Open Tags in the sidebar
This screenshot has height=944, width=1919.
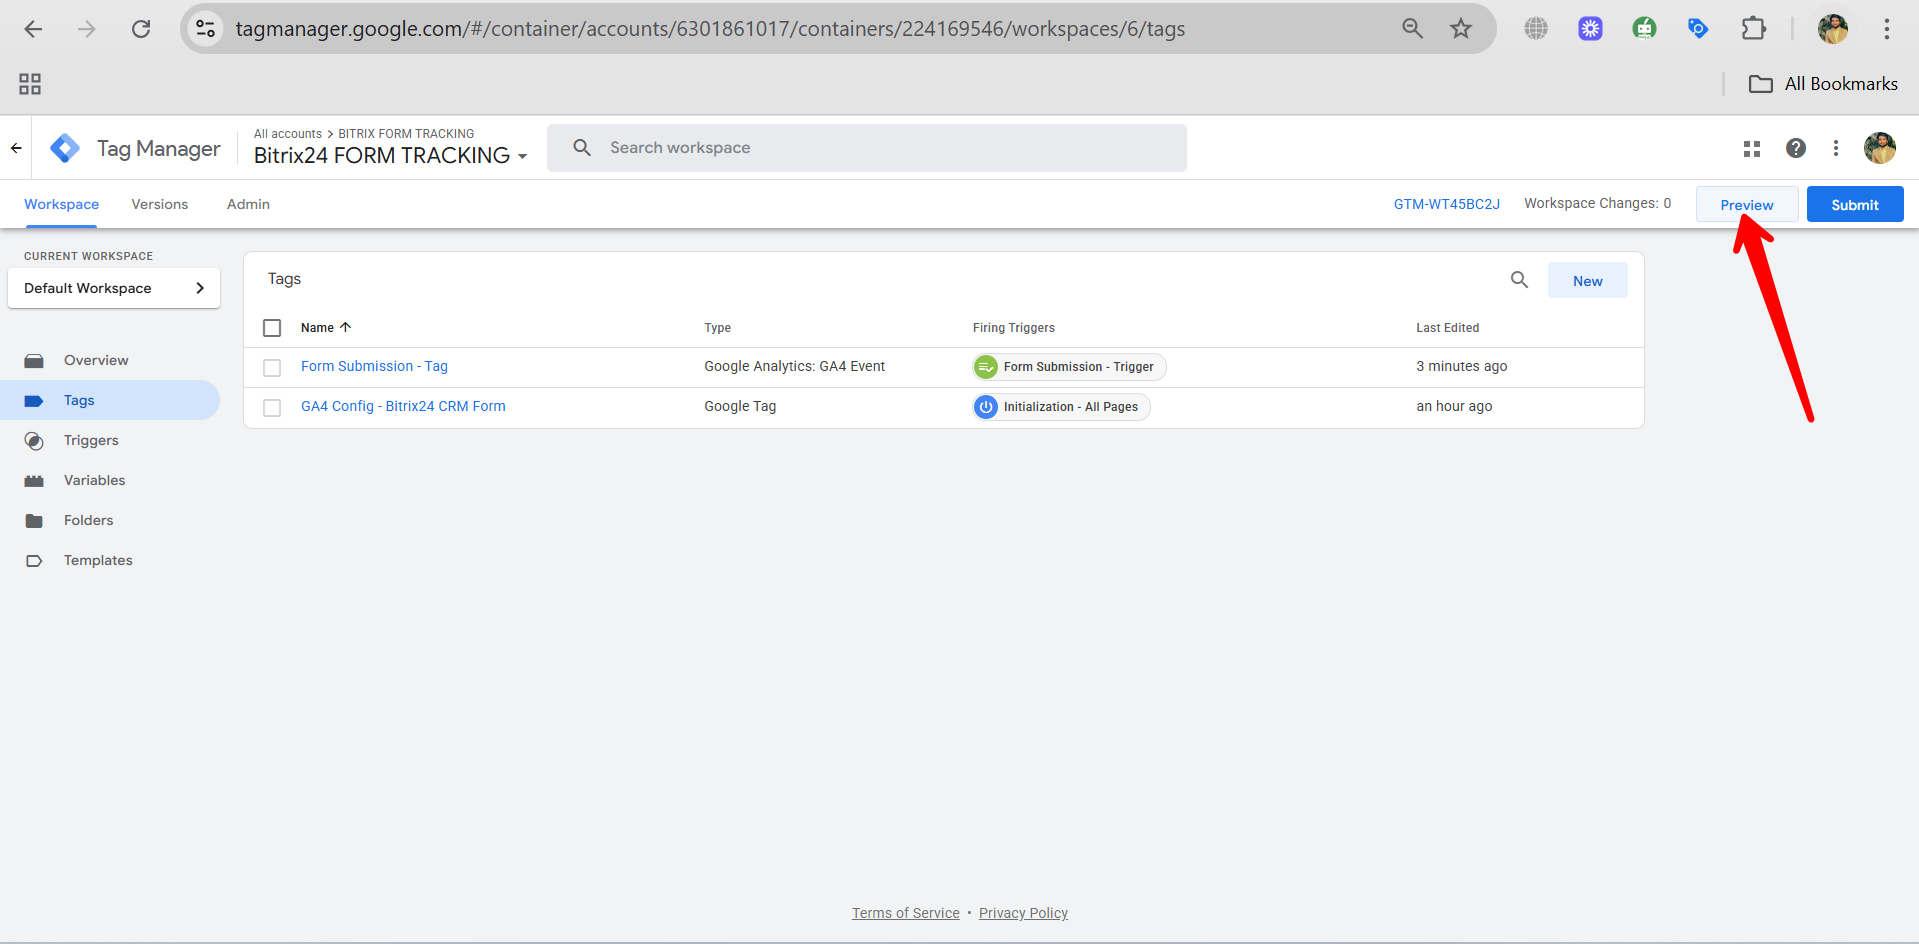point(110,400)
